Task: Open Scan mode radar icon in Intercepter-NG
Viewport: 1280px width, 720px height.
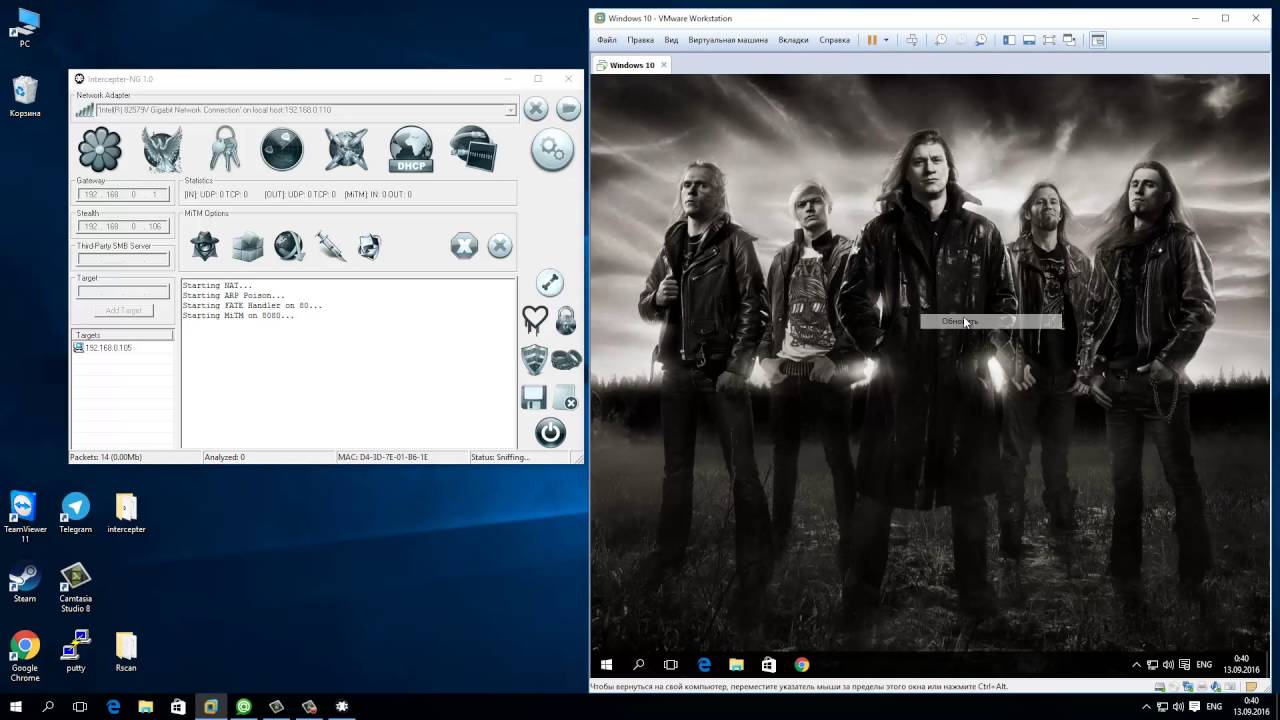Action: click(x=282, y=150)
